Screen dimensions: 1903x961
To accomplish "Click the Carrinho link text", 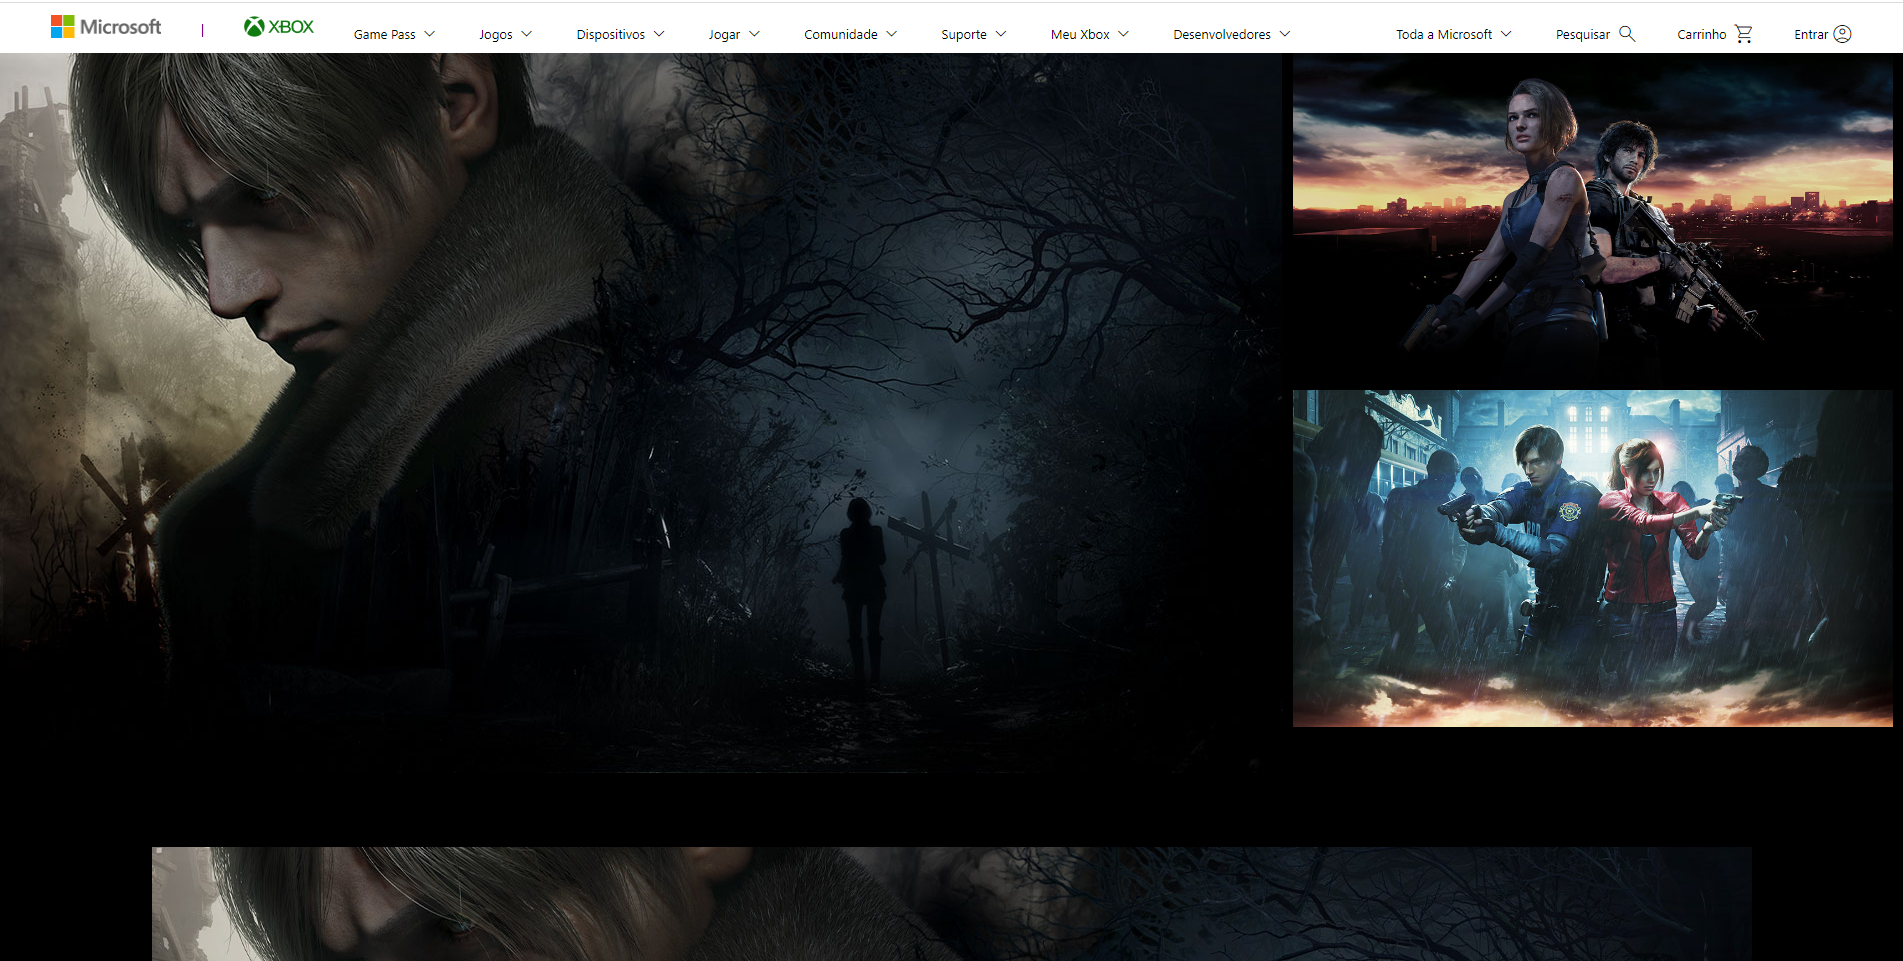I will (1701, 34).
